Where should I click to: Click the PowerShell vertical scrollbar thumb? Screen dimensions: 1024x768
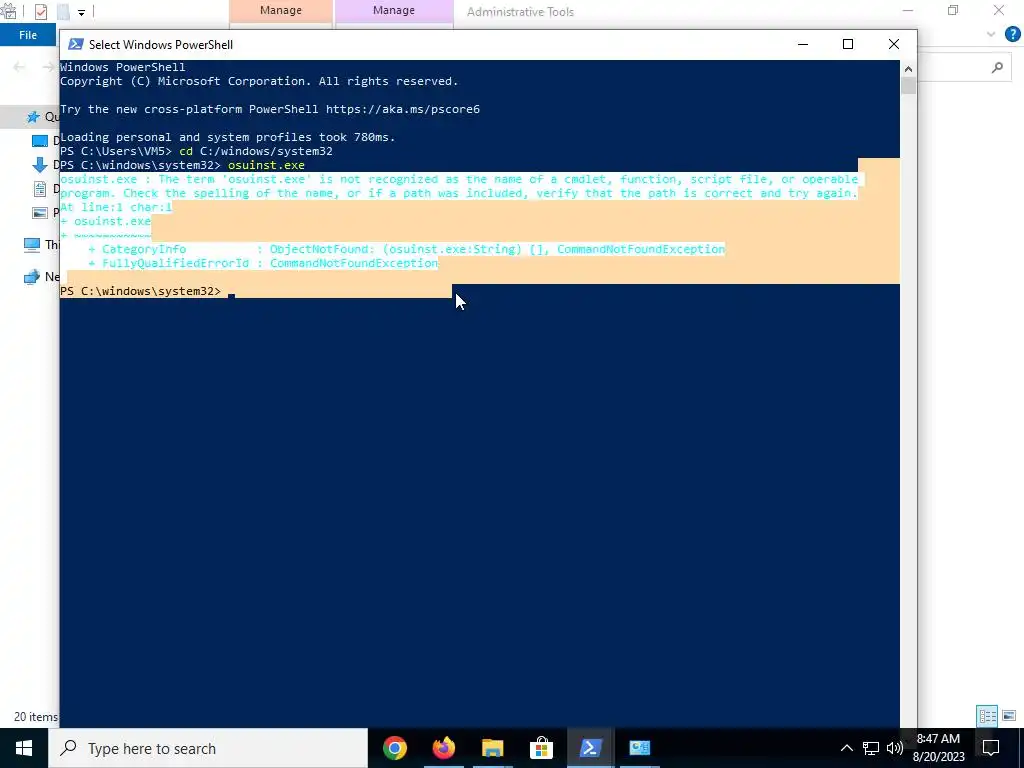[x=908, y=86]
